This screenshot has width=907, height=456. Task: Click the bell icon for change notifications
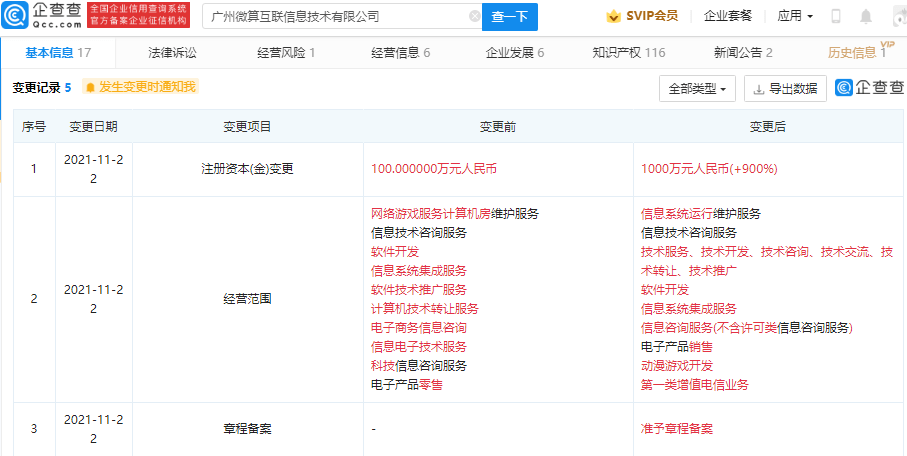point(90,87)
